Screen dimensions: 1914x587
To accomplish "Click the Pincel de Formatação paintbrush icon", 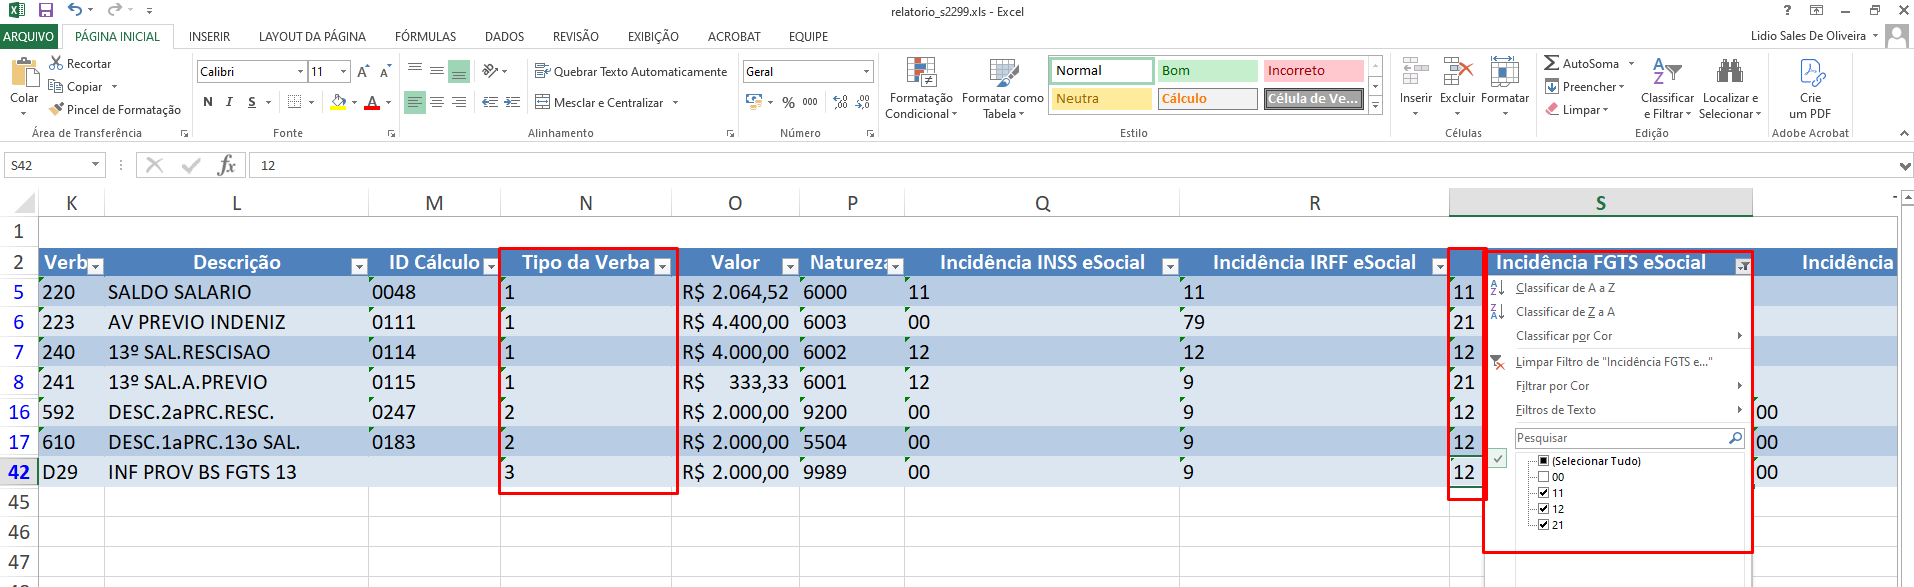I will click(56, 109).
